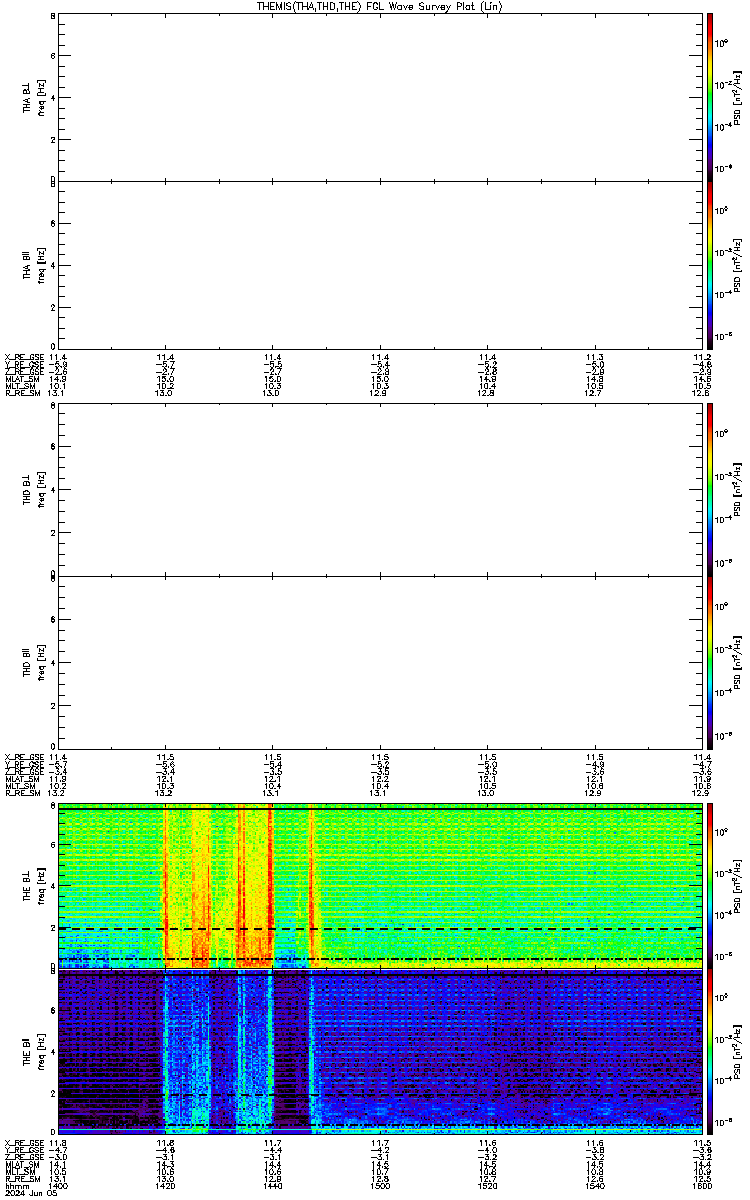Click the hhmm axis label
The width and height of the screenshot is (750, 1200).
pyautogui.click(x=16, y=1186)
